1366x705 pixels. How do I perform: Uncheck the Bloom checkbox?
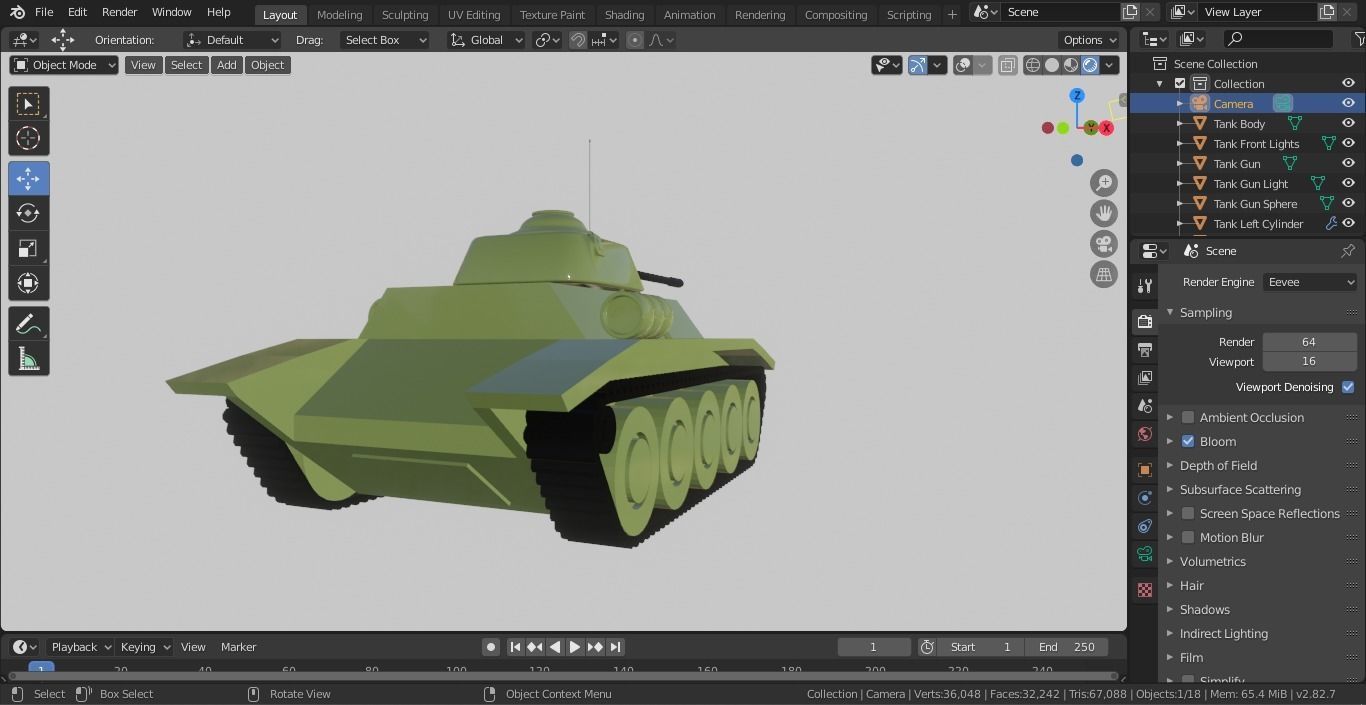pos(1188,441)
